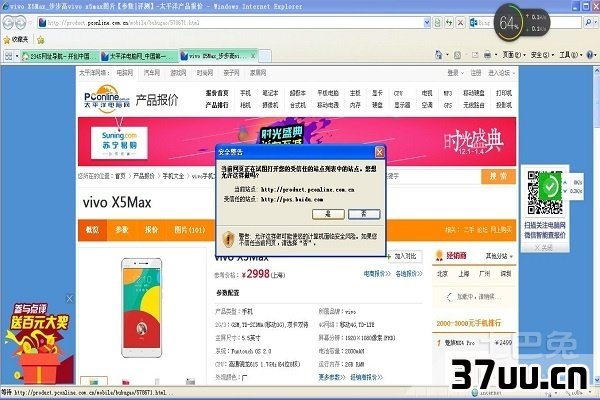The height and width of the screenshot is (400, 600).
Task: Select the 概览 product tab
Action: coord(92,230)
